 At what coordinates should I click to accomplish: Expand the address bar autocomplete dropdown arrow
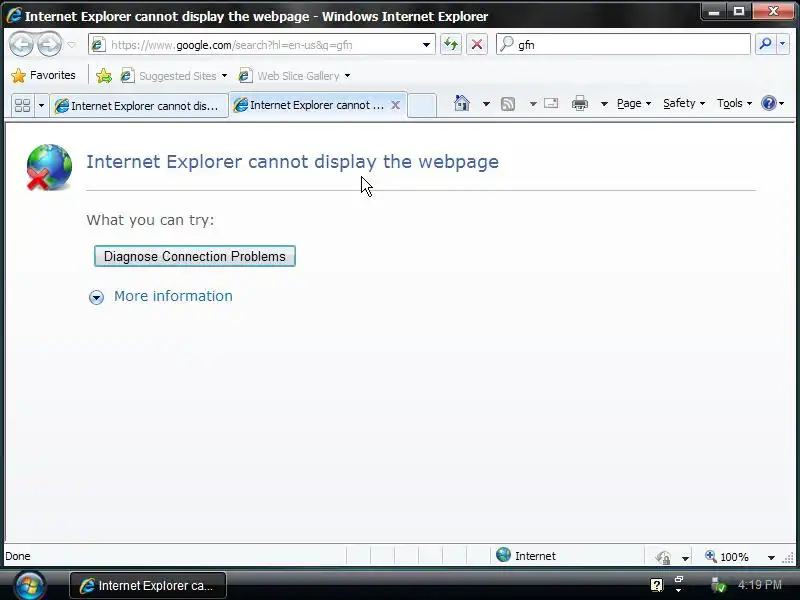(x=426, y=45)
